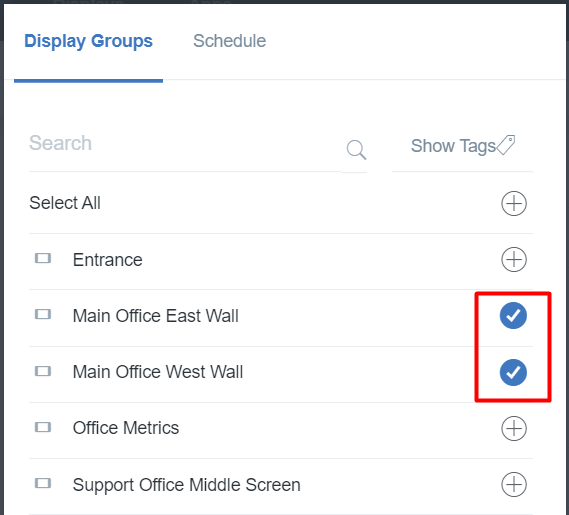Add Office Metrics using its plus icon
This screenshot has height=515, width=569.
pyautogui.click(x=514, y=428)
